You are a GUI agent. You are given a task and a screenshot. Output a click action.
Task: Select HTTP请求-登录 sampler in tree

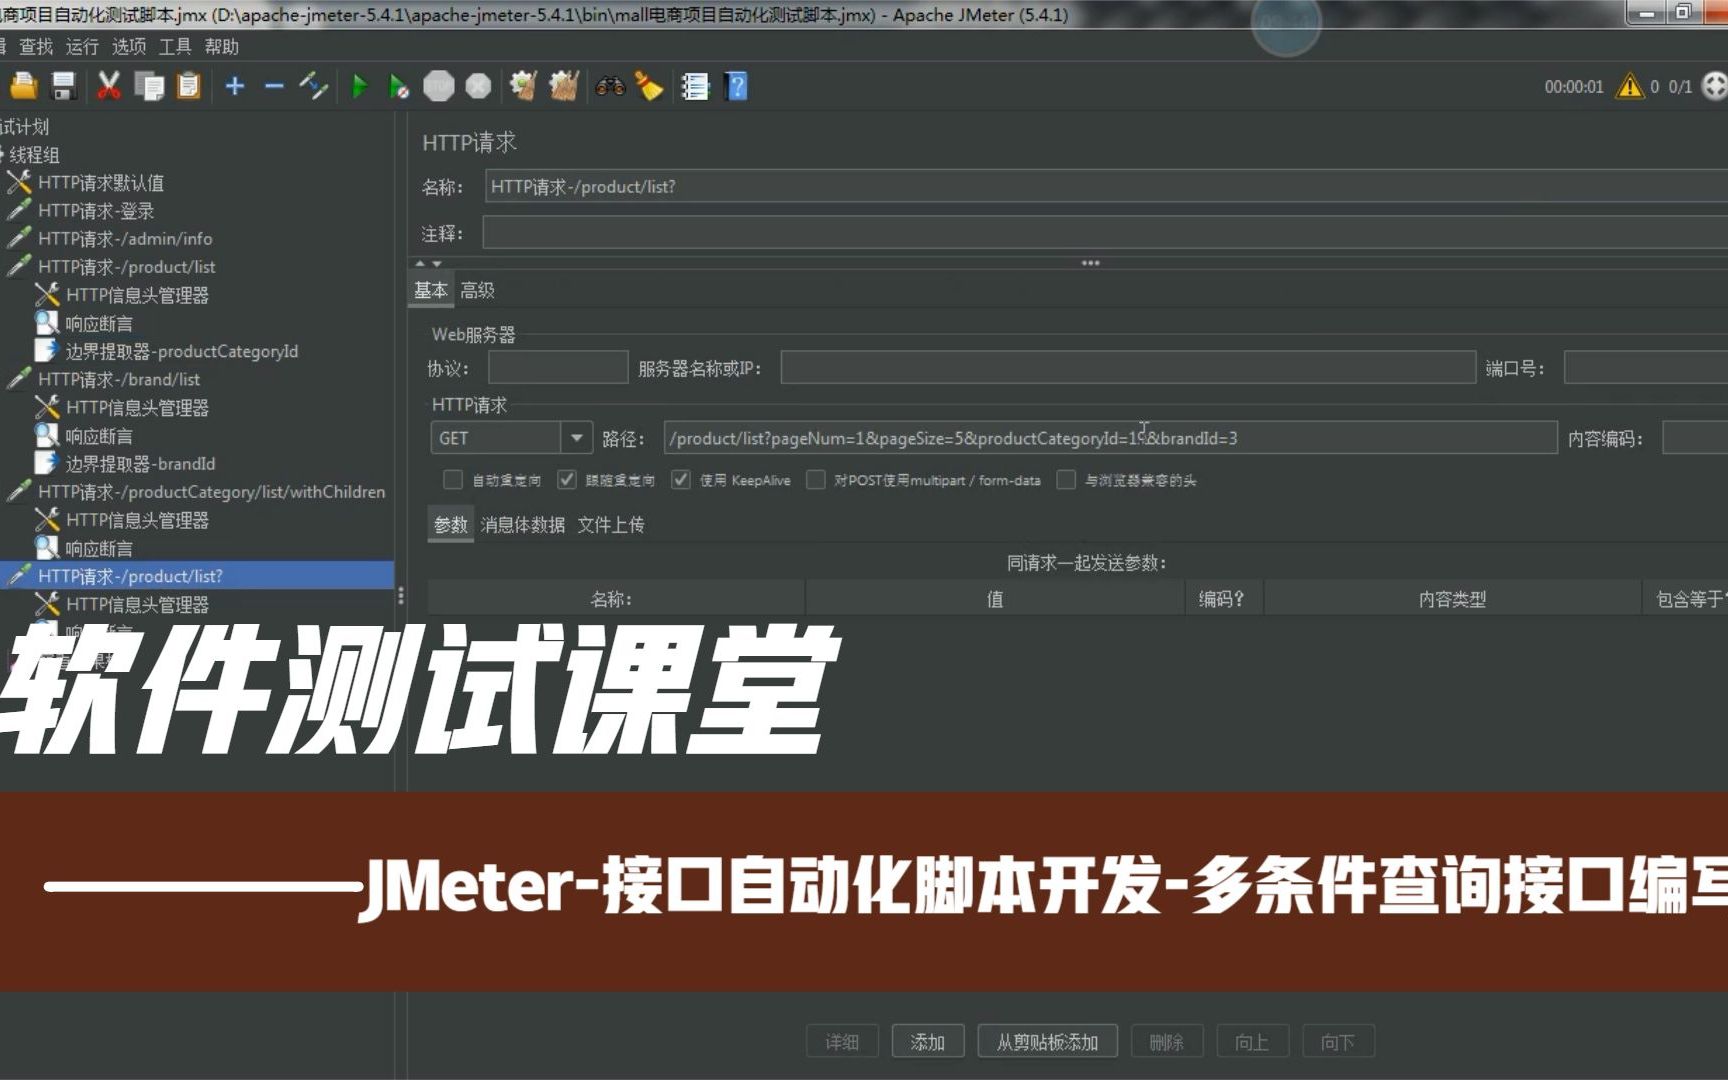pos(96,211)
